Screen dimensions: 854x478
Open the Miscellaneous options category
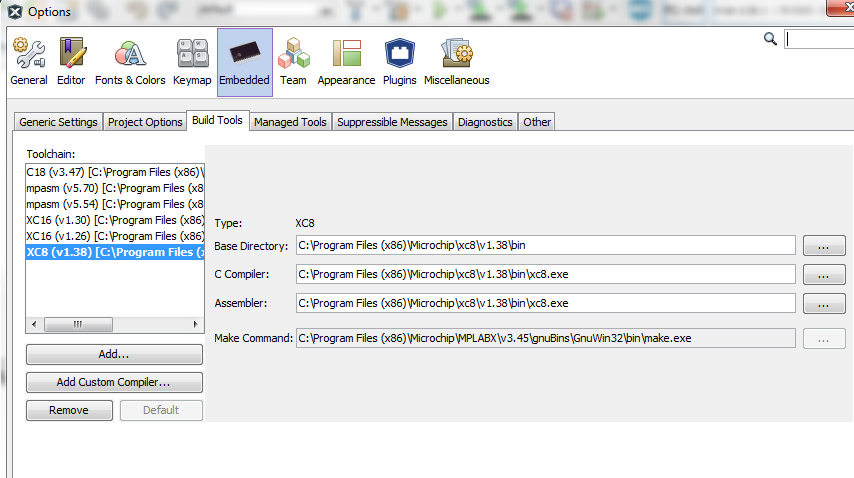click(x=456, y=62)
